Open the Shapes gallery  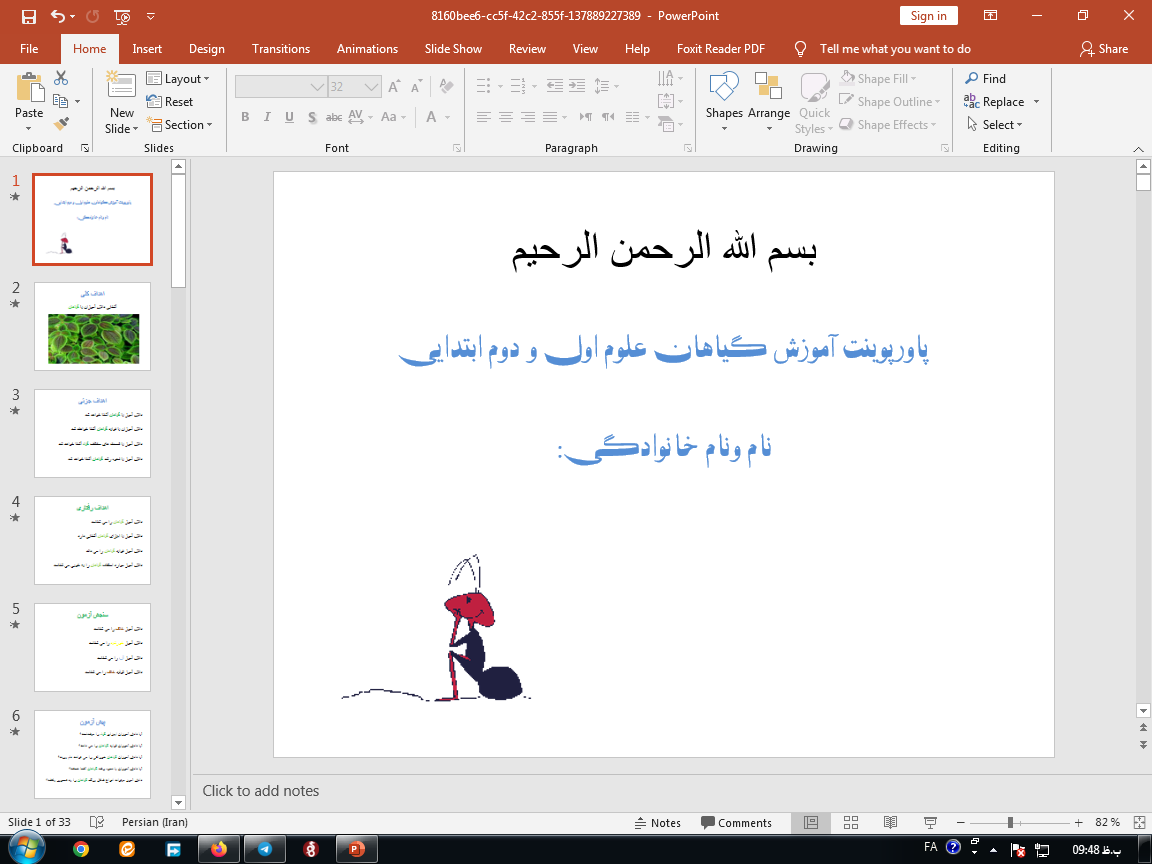pyautogui.click(x=723, y=98)
